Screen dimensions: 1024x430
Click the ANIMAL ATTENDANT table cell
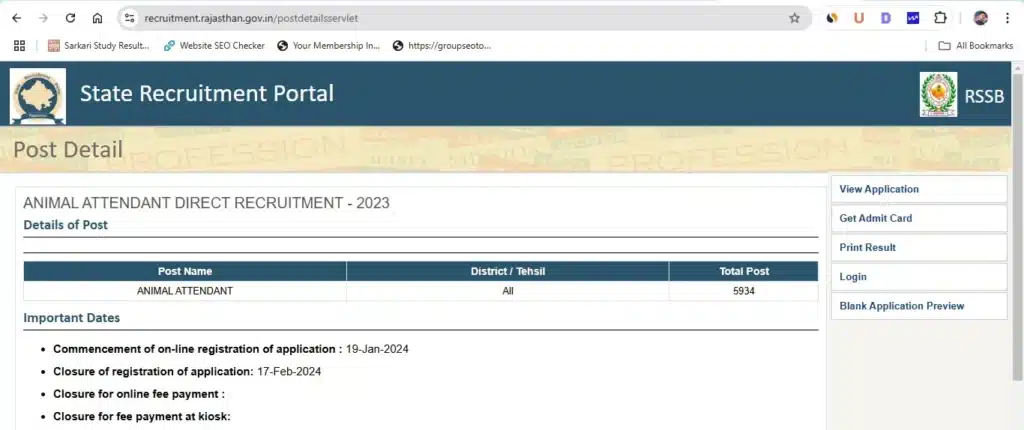coord(185,291)
